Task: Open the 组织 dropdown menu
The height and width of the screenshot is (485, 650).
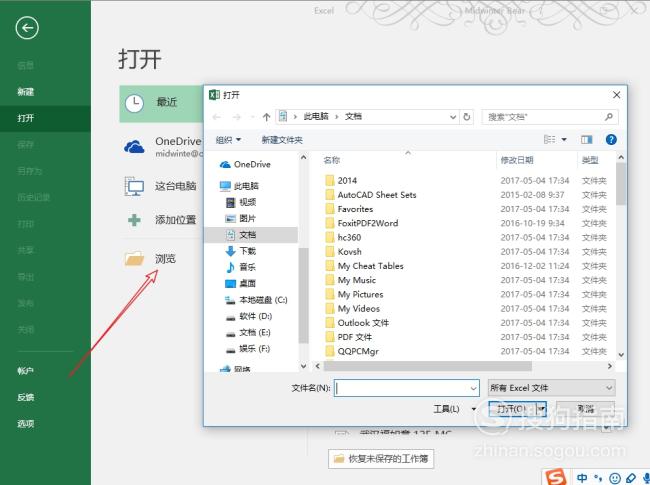Action: click(228, 140)
